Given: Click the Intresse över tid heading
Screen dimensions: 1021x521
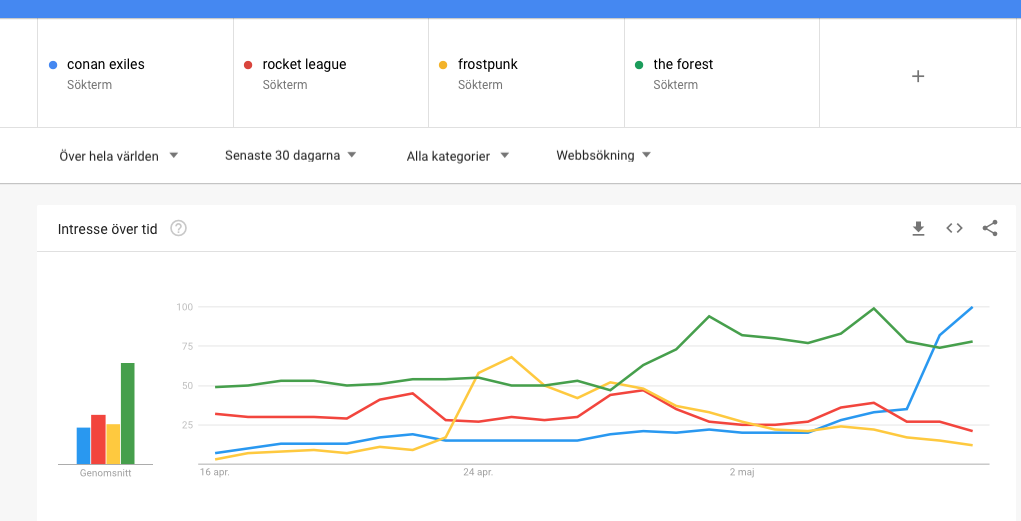Looking at the screenshot, I should pyautogui.click(x=107, y=229).
